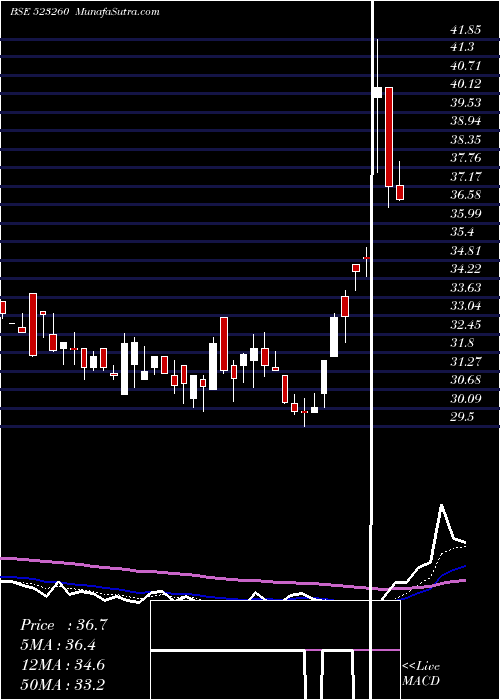This screenshot has height=700, width=500.
Task: Select the 33.04 price axis label
Action: [x=466, y=306]
